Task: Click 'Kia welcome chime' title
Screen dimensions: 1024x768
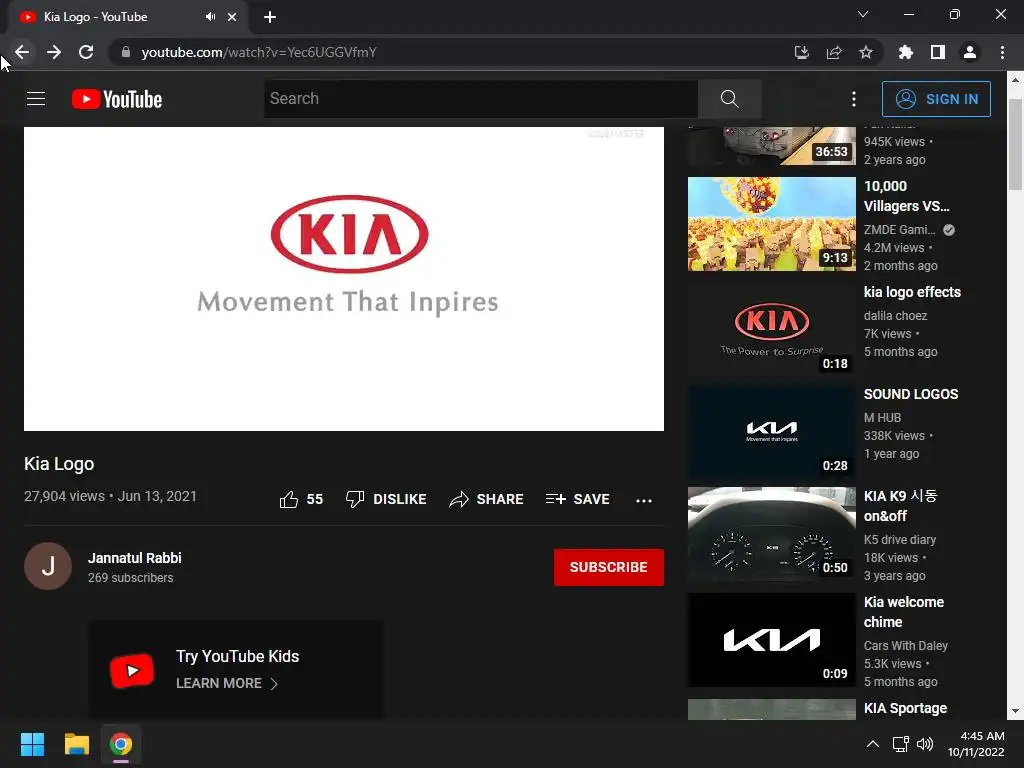Action: (904, 612)
